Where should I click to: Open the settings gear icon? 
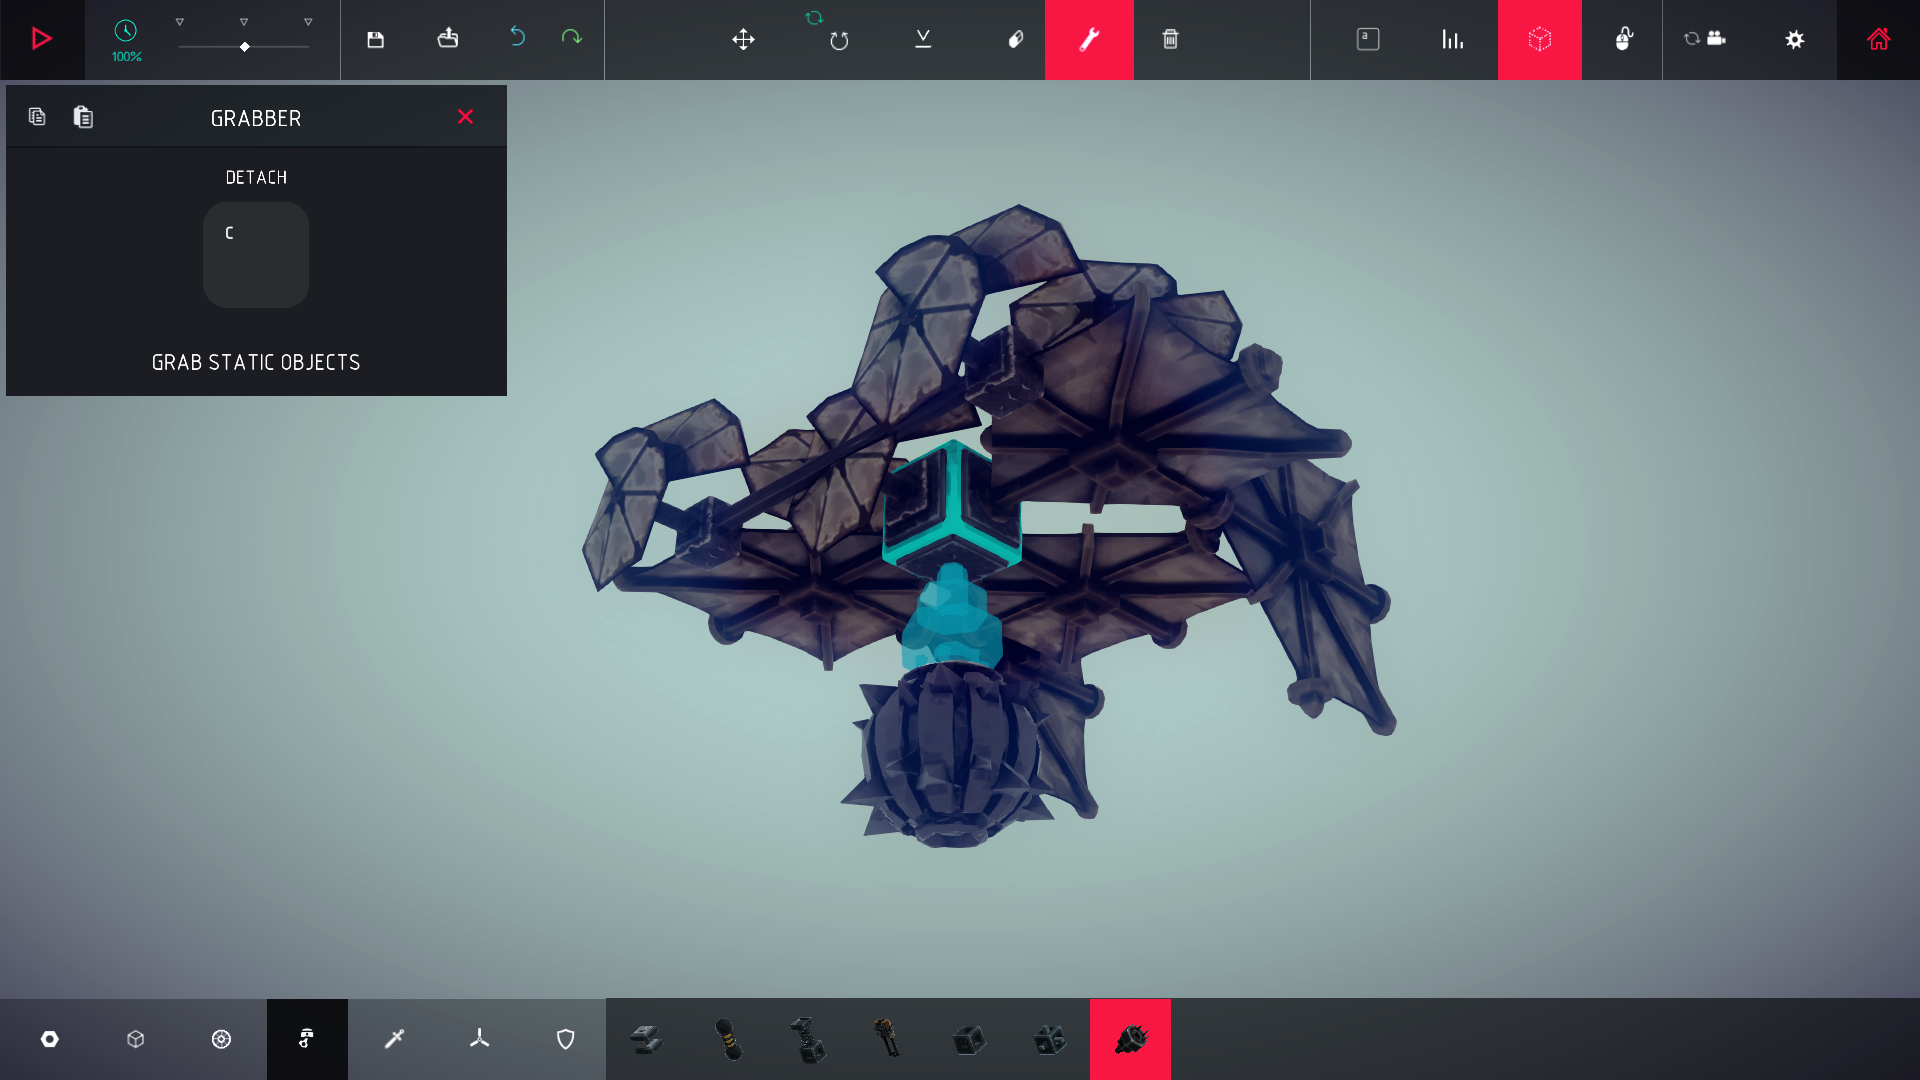point(1795,39)
